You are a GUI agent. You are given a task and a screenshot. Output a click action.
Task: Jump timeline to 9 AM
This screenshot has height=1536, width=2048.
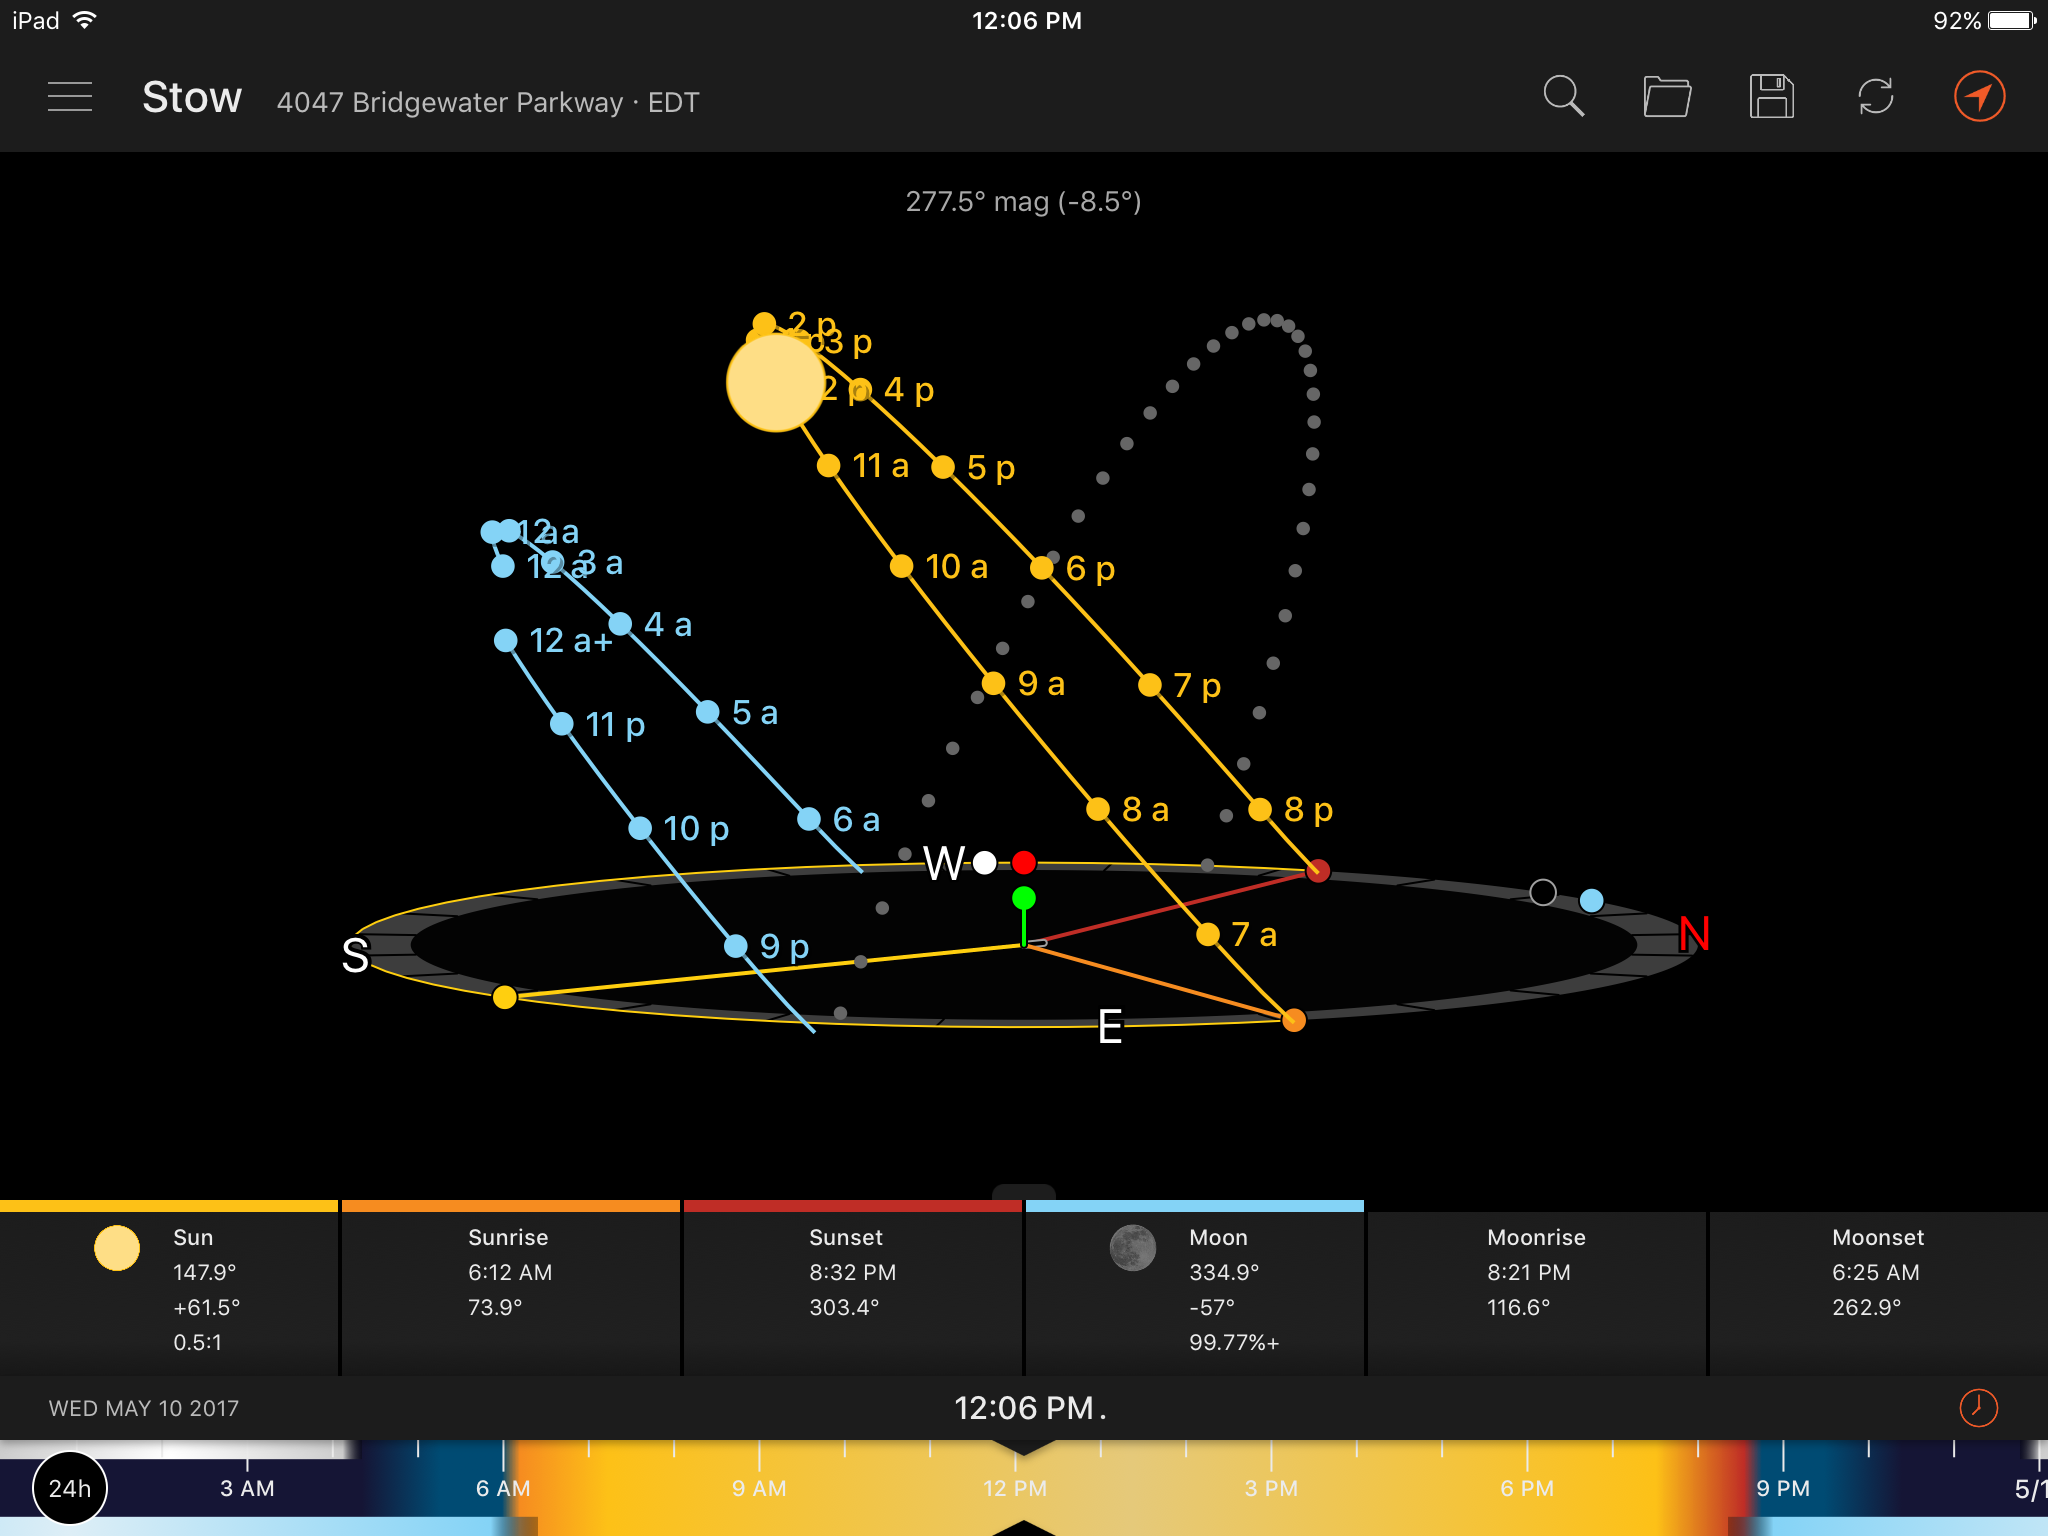coord(759,1488)
